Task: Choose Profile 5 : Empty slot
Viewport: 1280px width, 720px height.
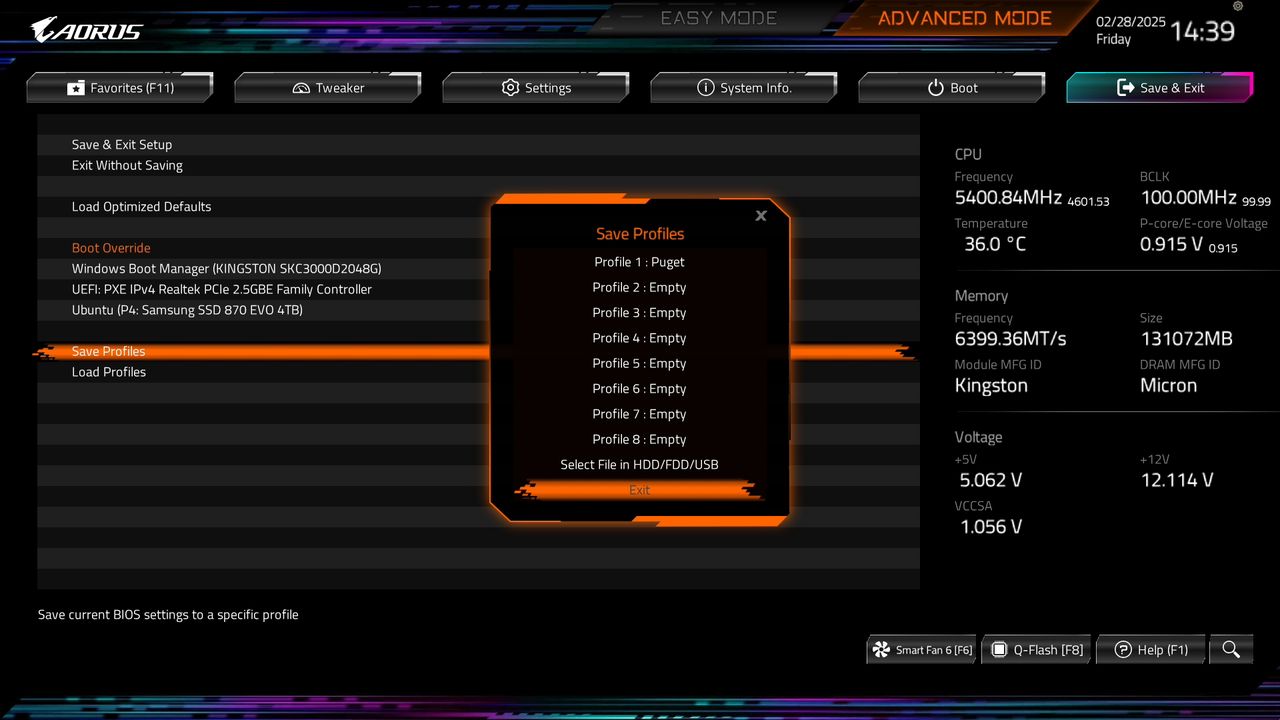Action: tap(640, 363)
